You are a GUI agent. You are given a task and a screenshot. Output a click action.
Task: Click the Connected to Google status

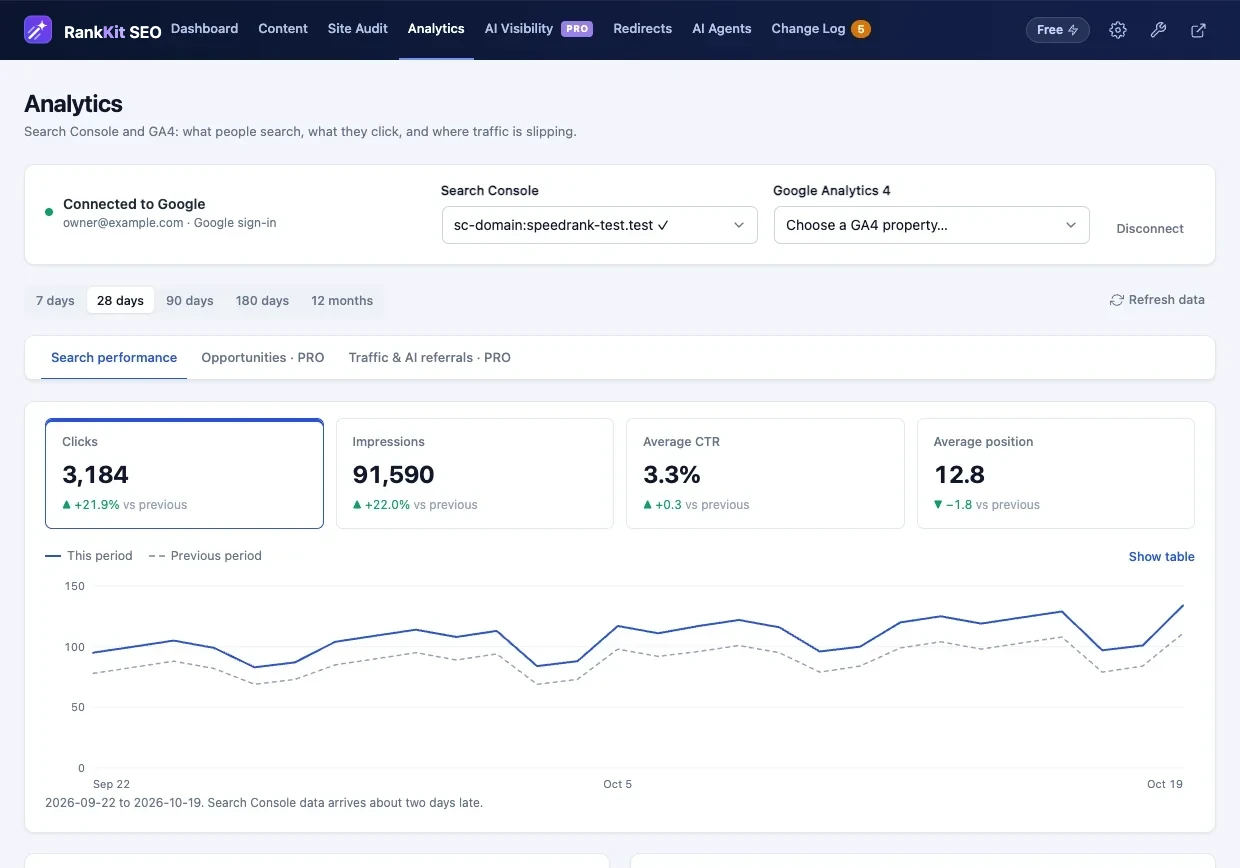[x=134, y=204]
